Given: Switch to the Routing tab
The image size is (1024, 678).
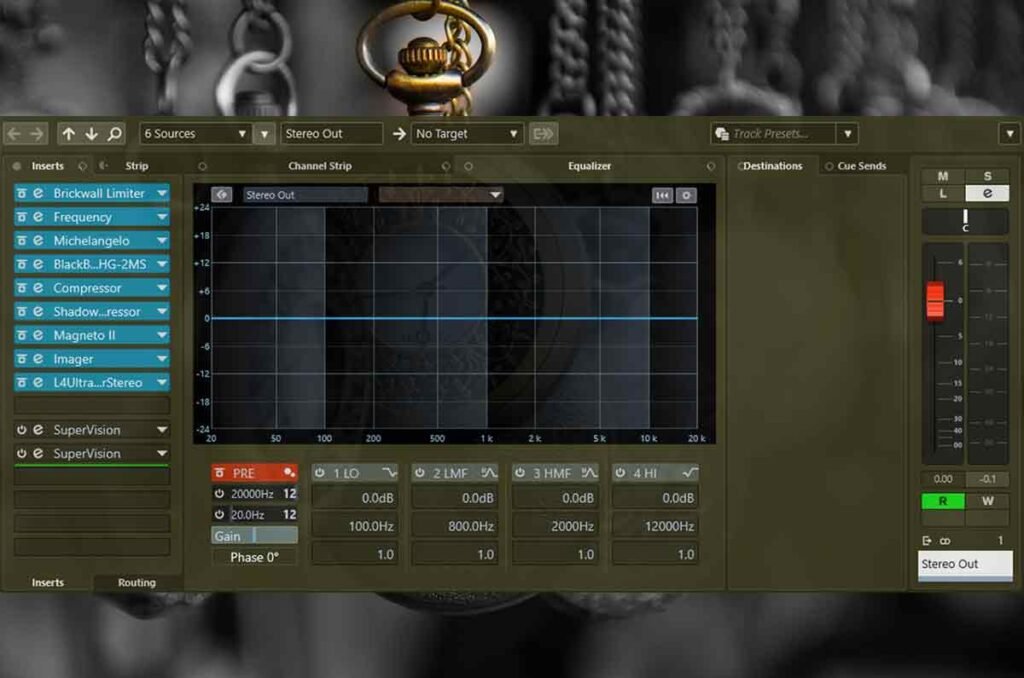Looking at the screenshot, I should [136, 582].
